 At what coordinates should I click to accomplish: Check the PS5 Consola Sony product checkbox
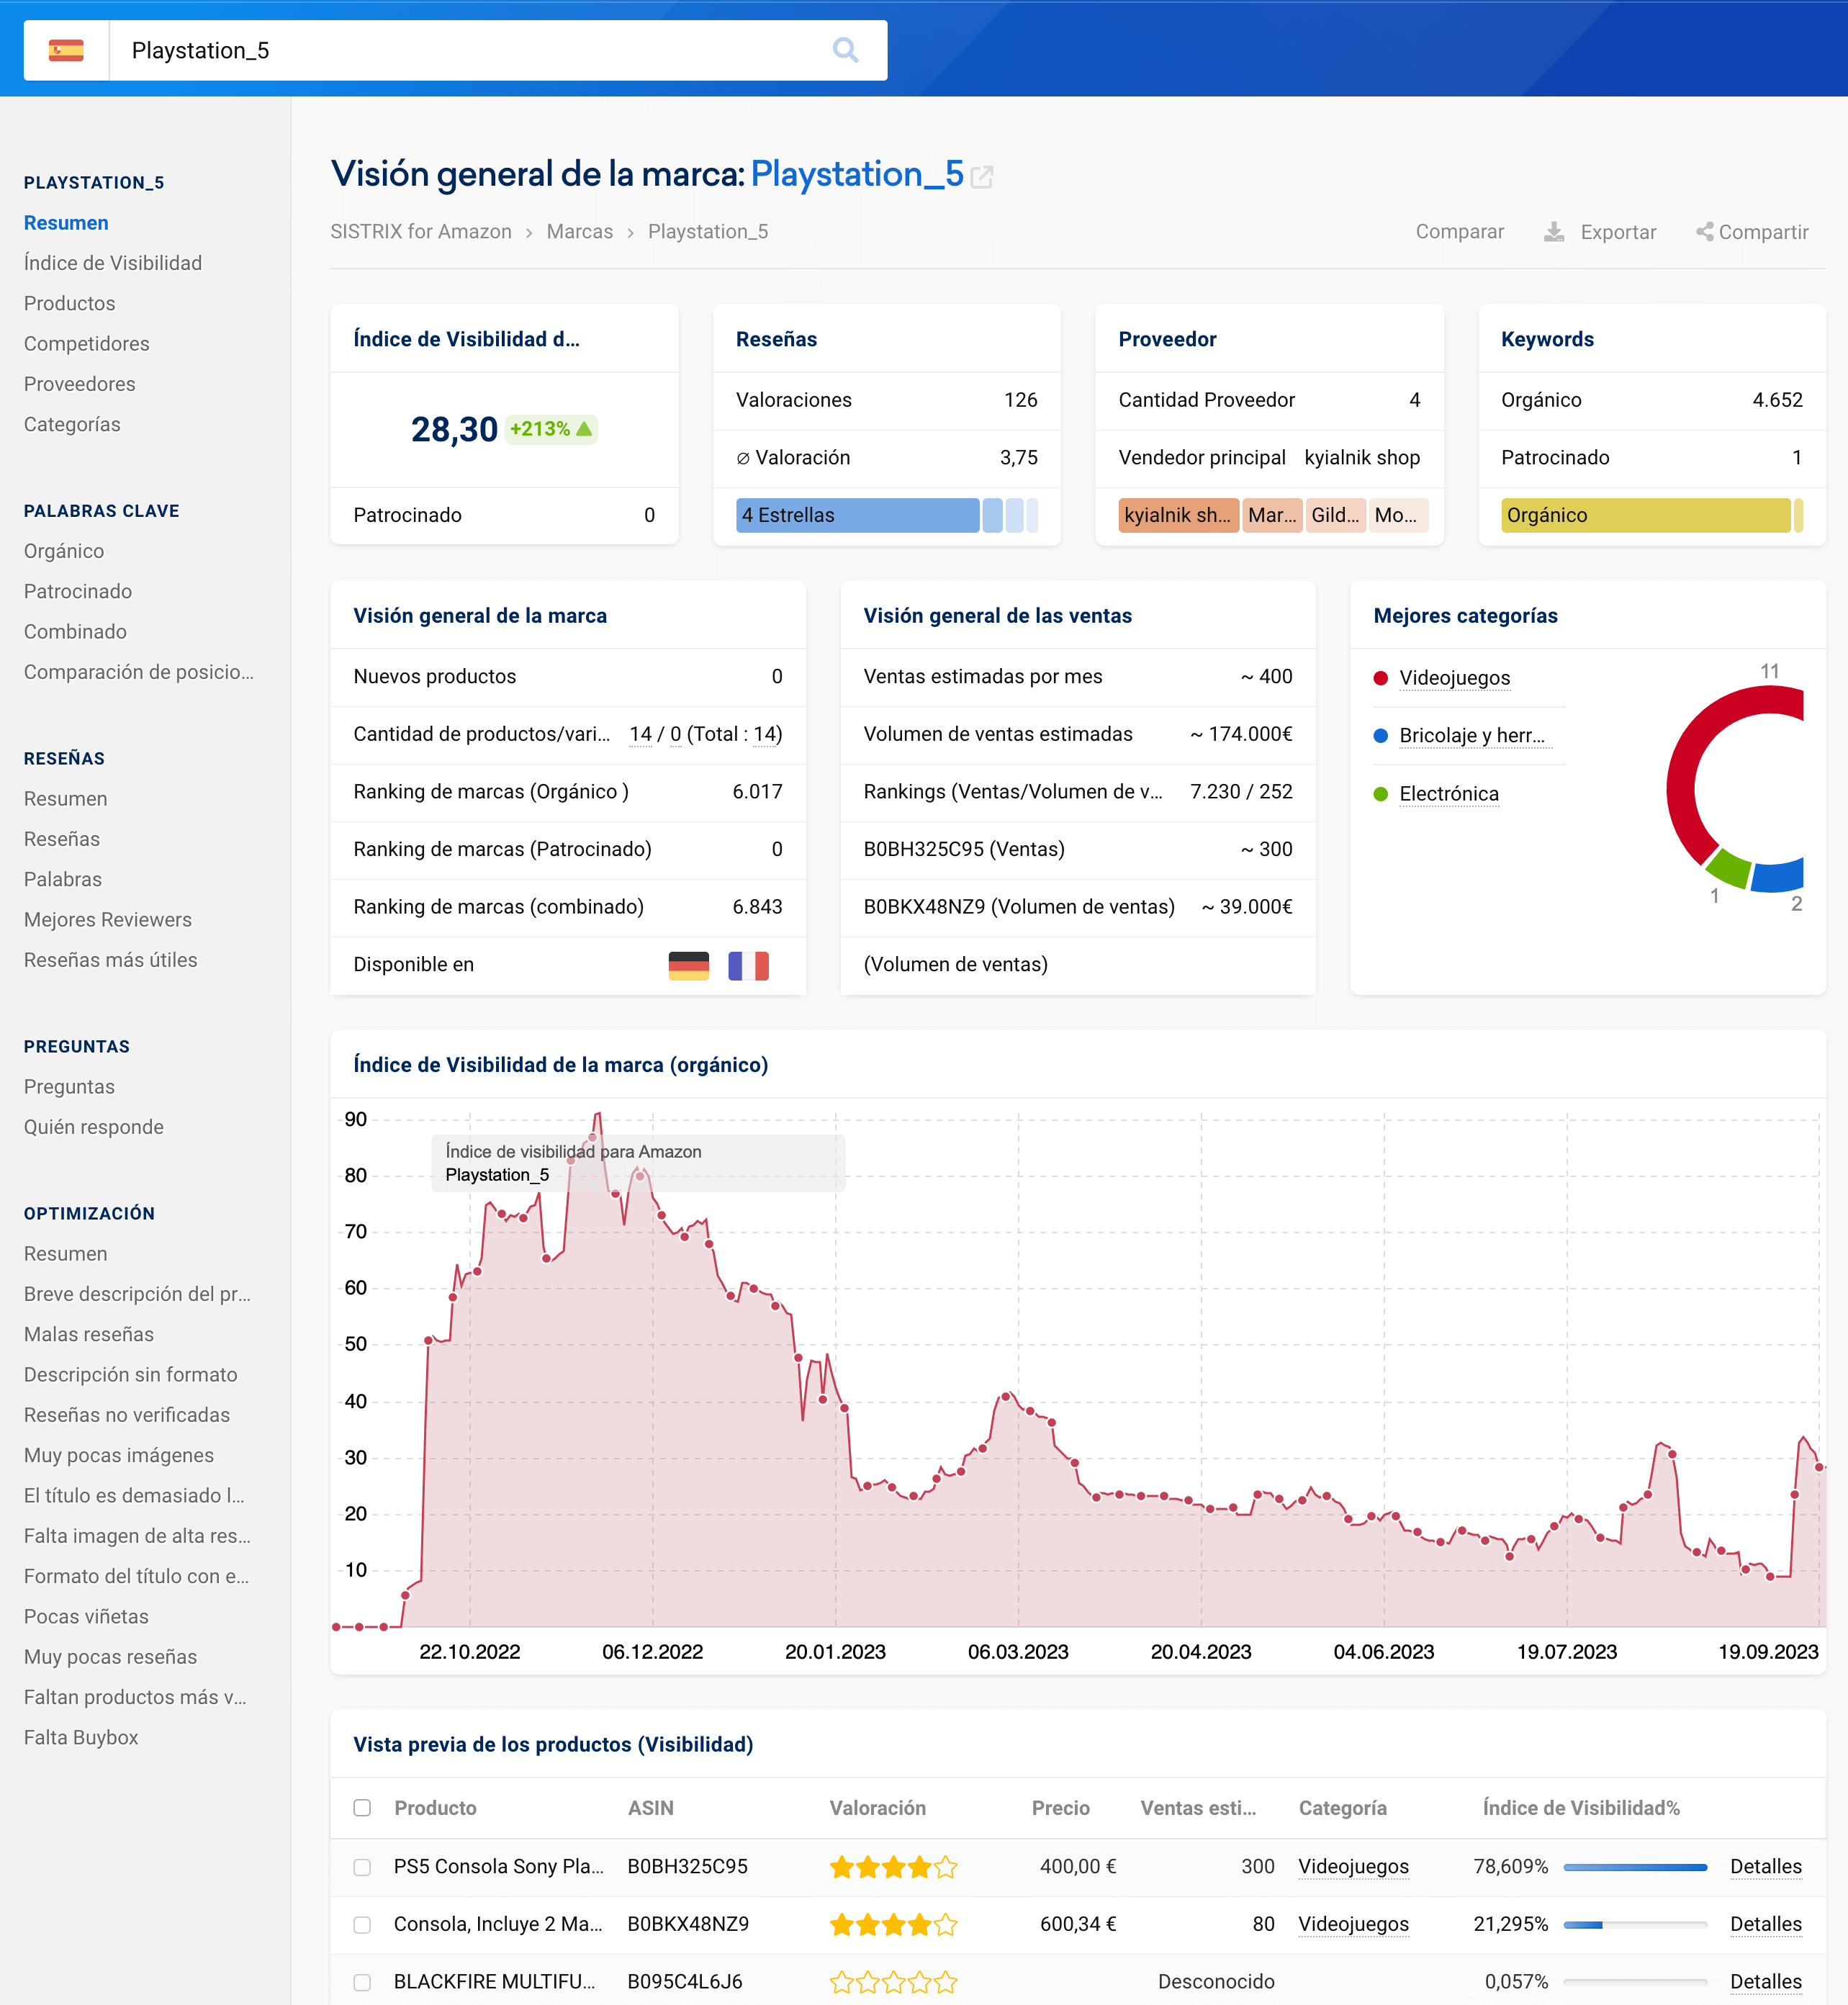tap(362, 1867)
